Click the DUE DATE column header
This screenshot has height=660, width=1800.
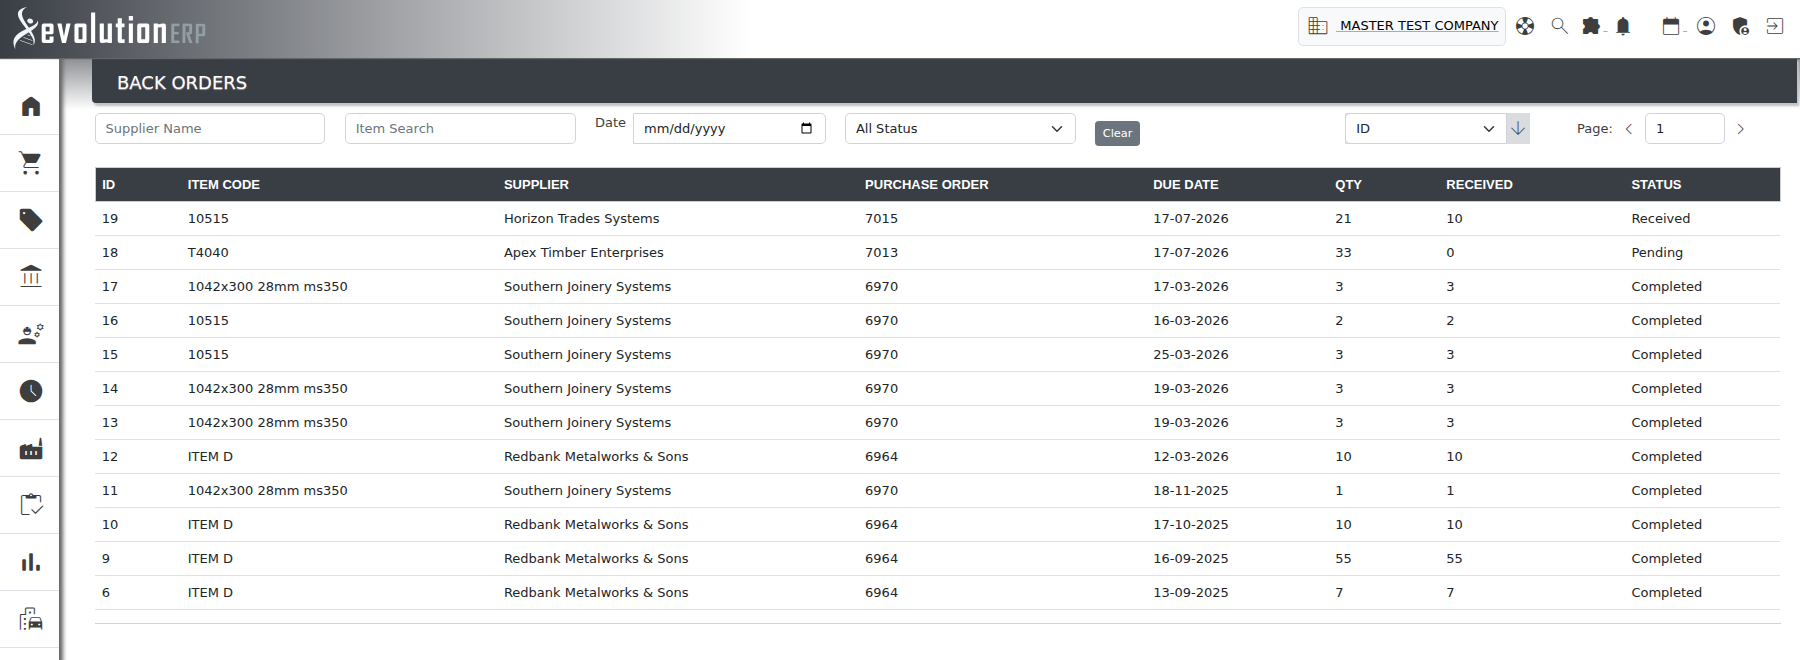tap(1186, 185)
